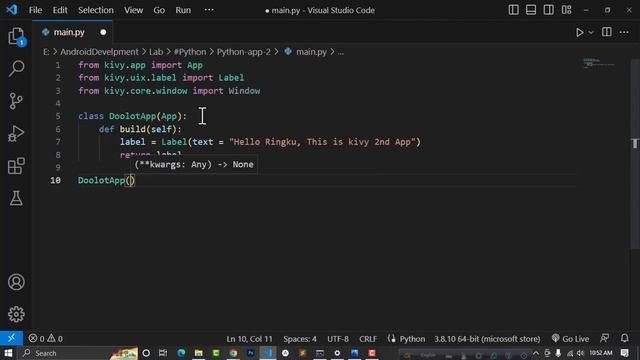Open the File menu
This screenshot has height=360, width=640.
pos(36,10)
